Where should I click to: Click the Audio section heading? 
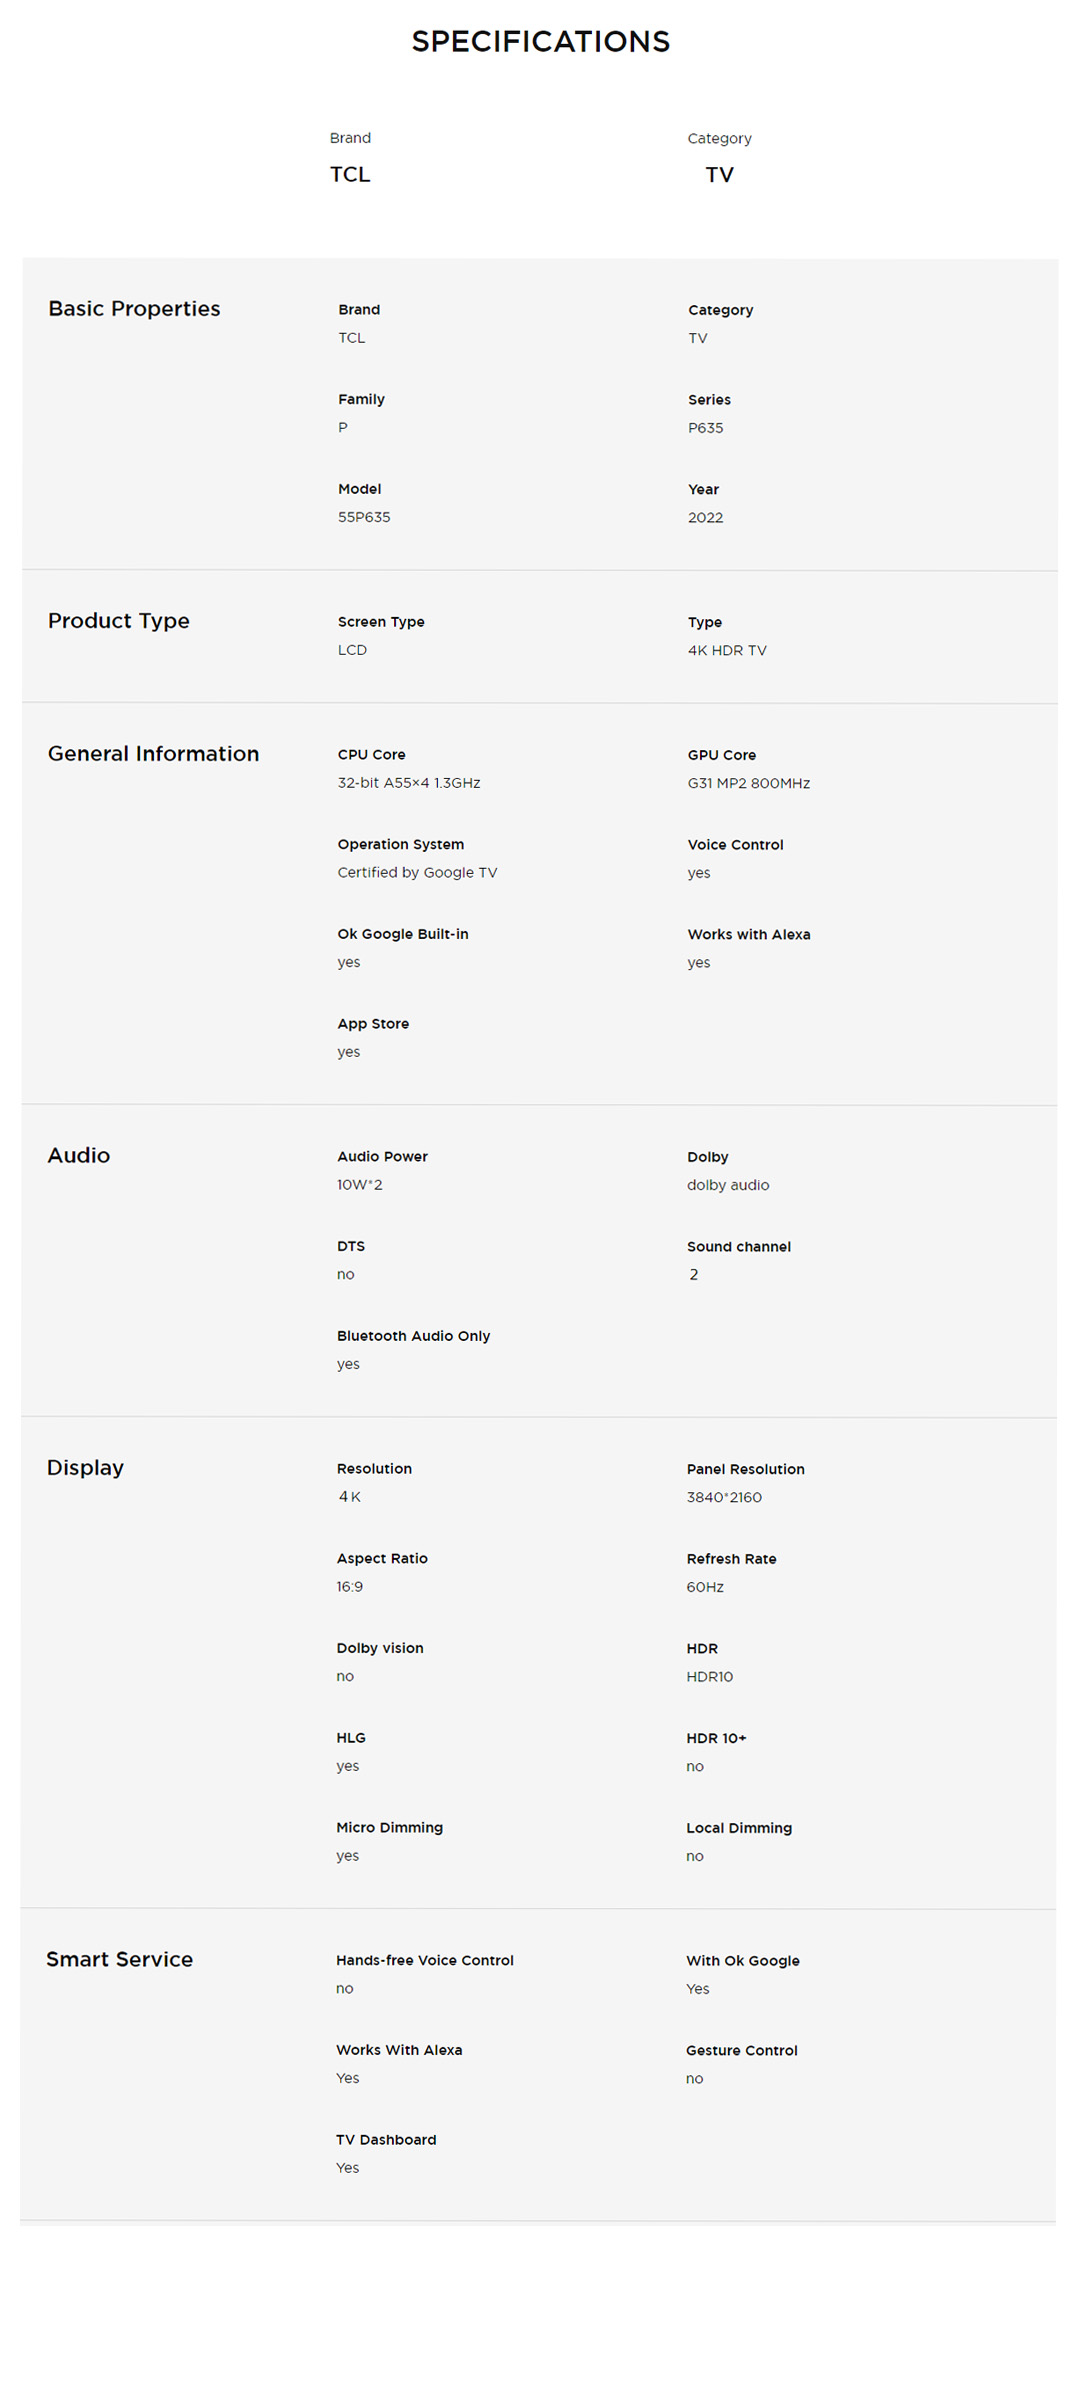click(x=78, y=1156)
